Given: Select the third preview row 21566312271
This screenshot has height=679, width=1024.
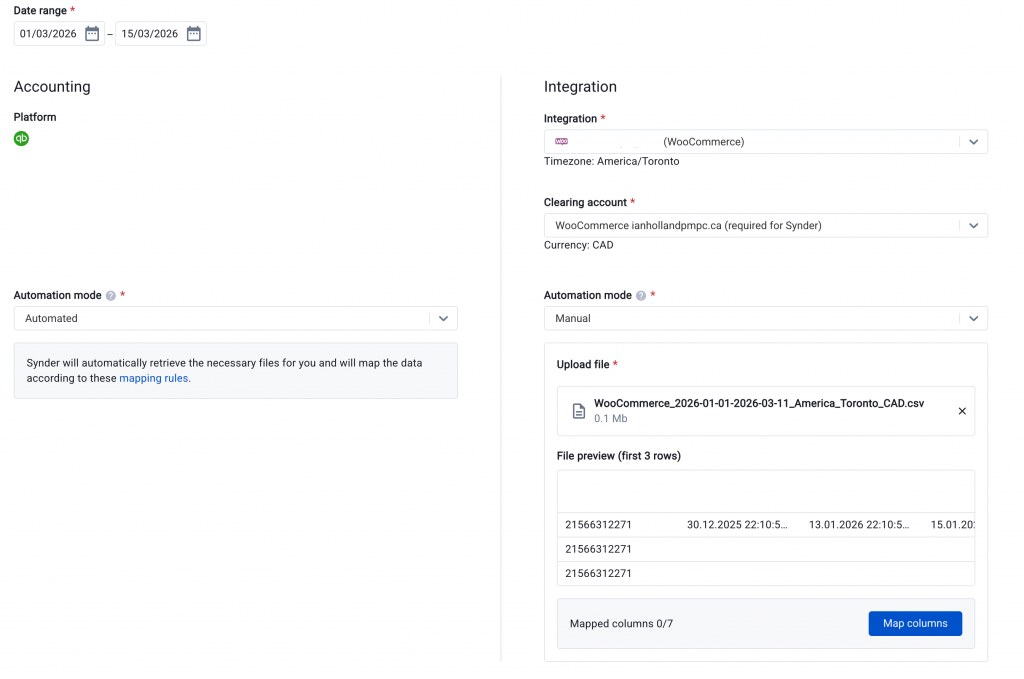Looking at the screenshot, I should (598, 574).
